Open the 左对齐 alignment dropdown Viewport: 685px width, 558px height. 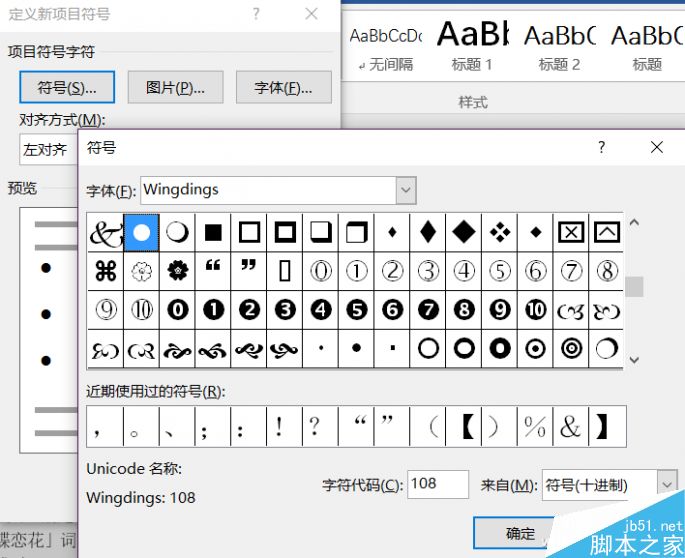[x=45, y=150]
